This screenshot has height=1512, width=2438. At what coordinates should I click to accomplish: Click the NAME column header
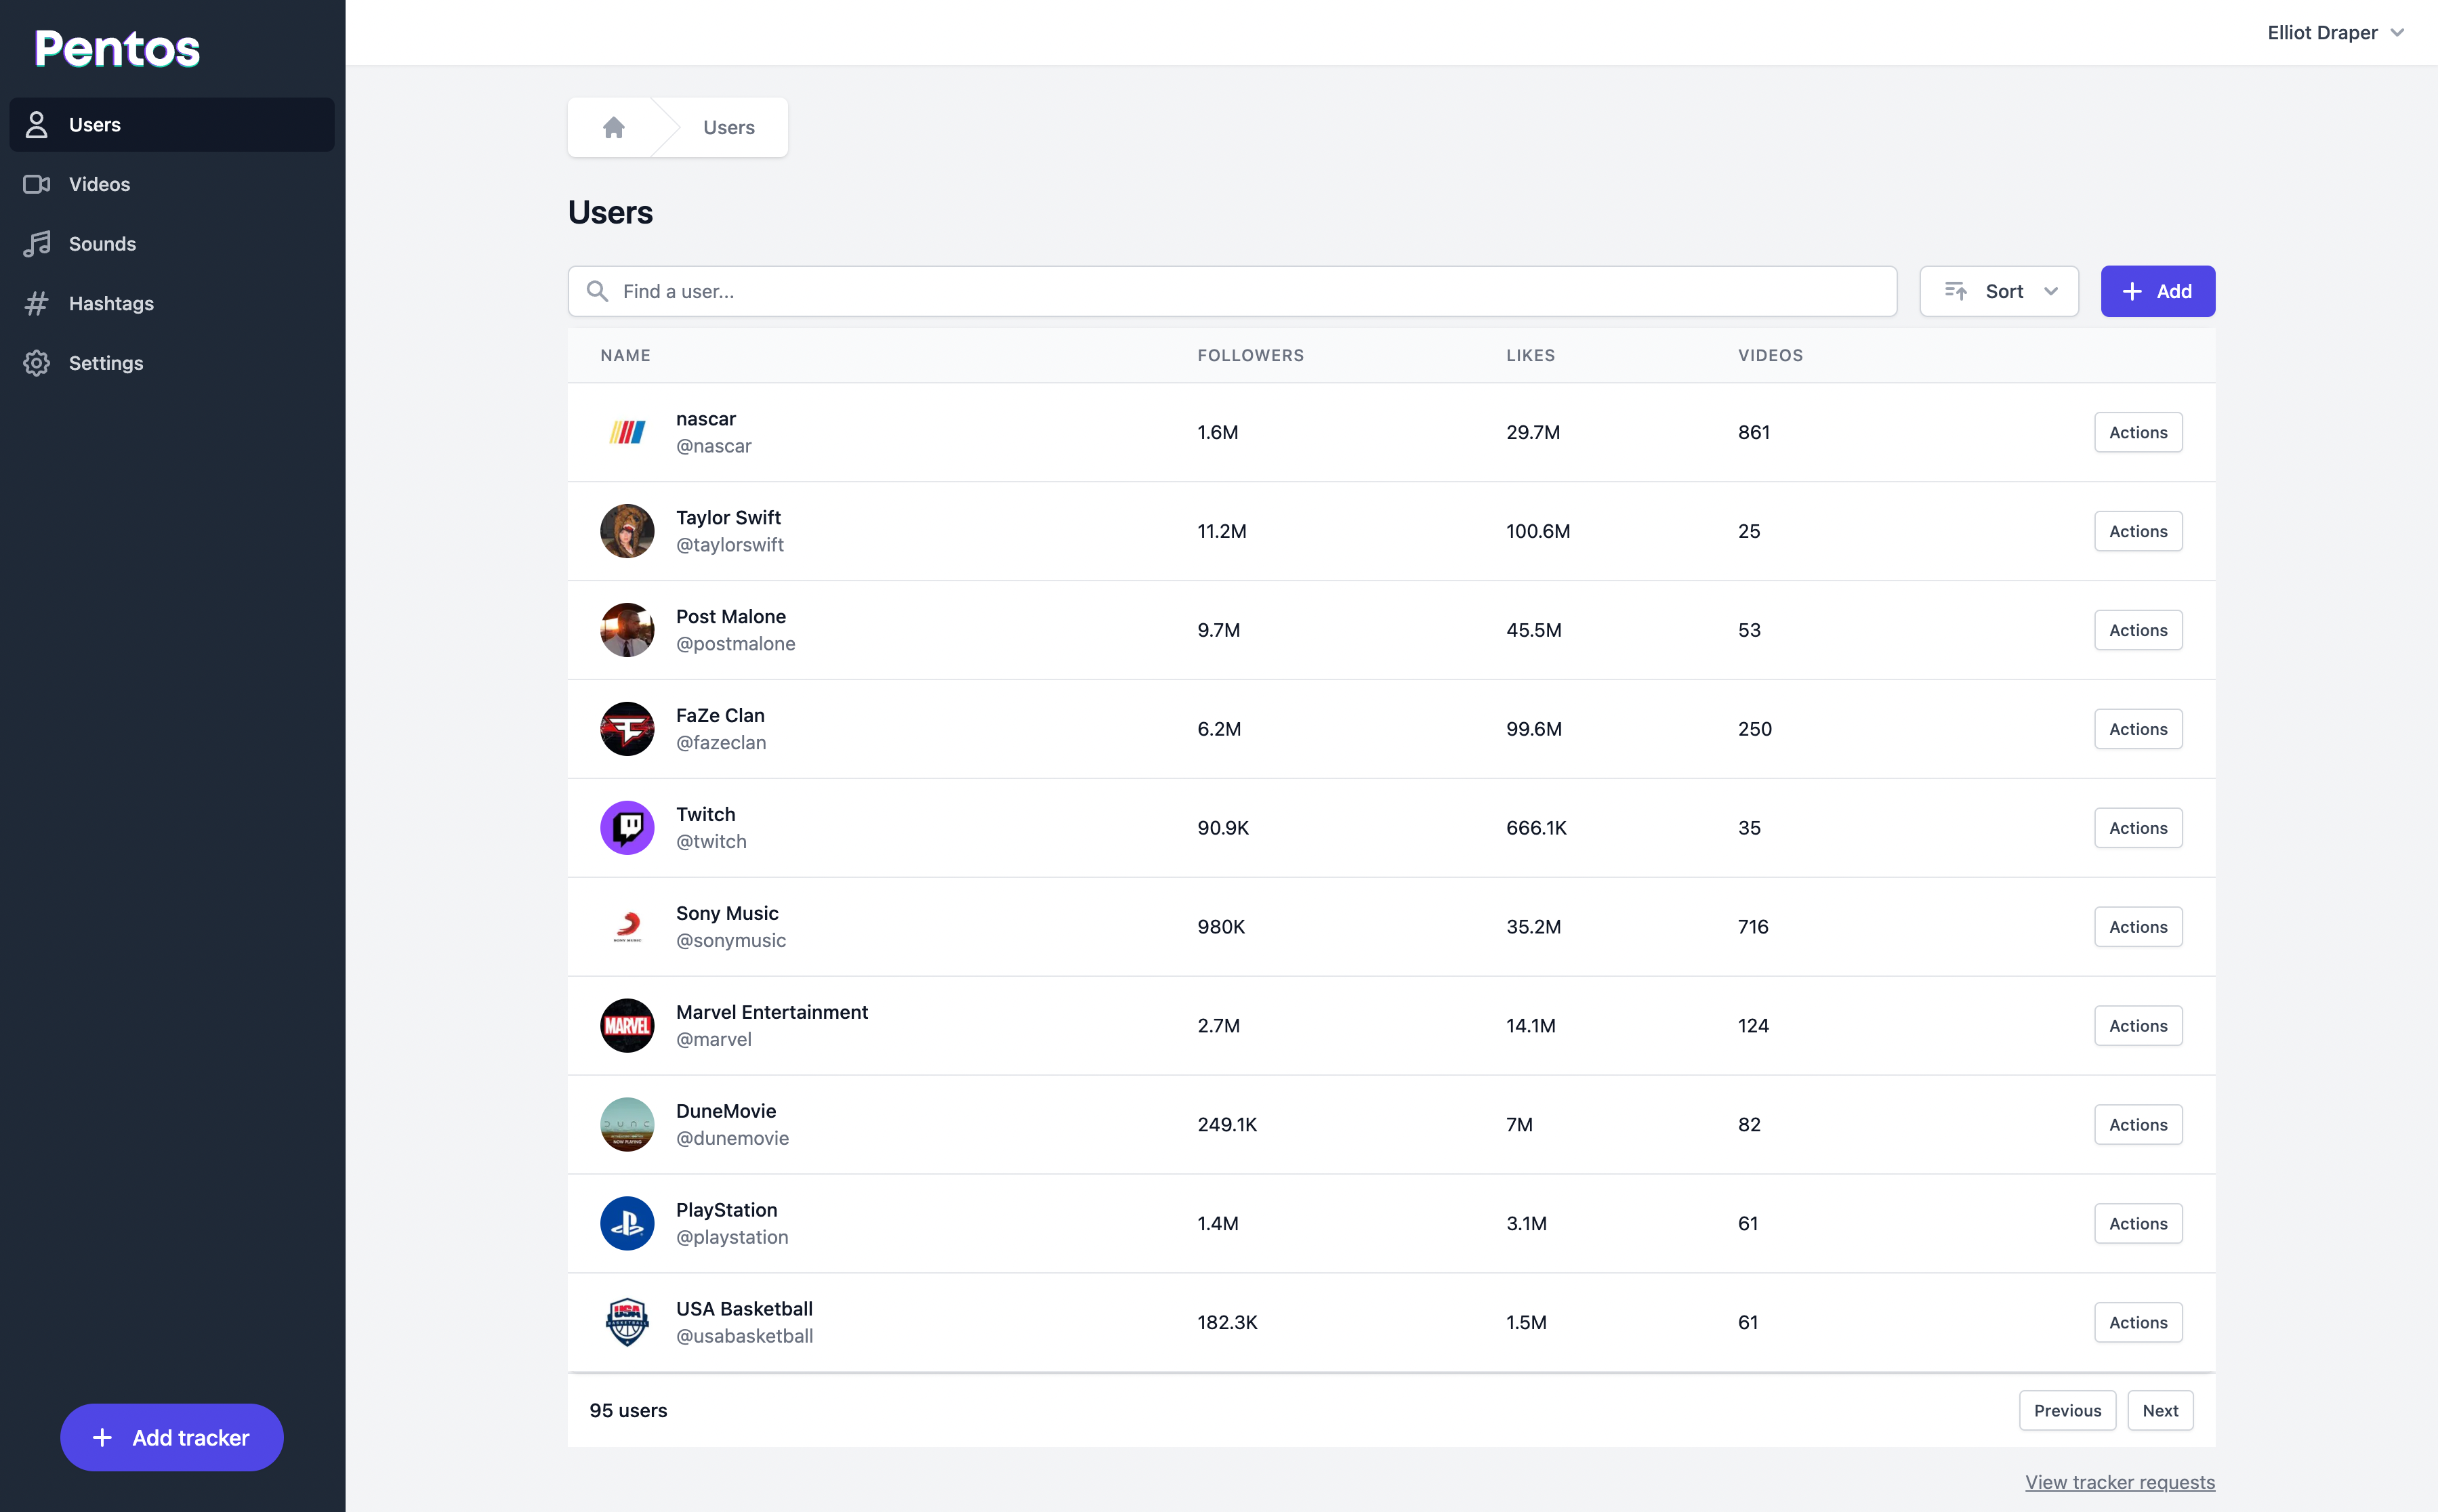[625, 355]
